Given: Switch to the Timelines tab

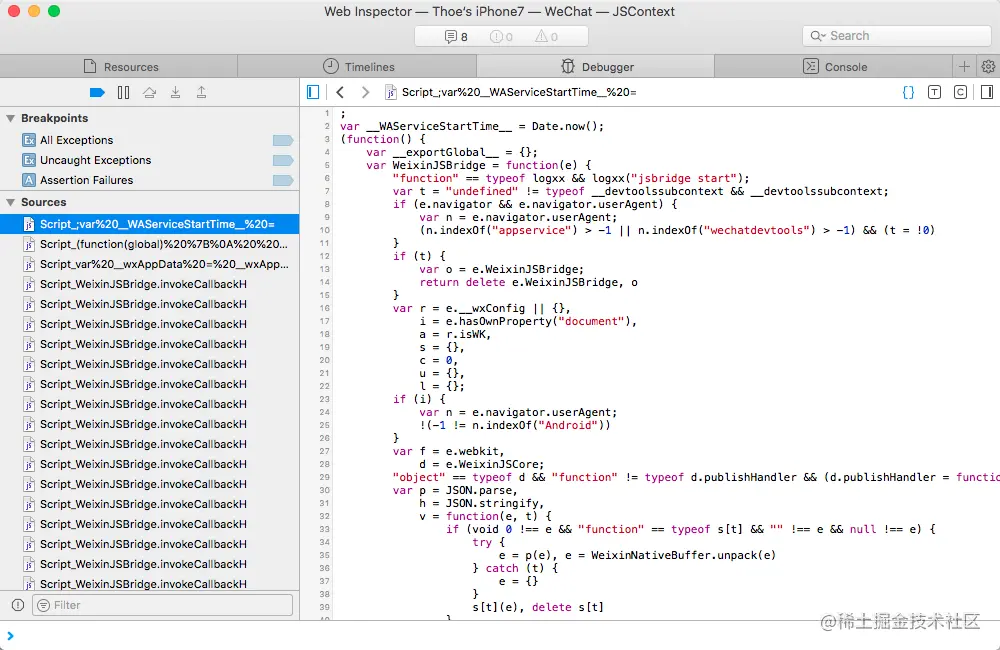Looking at the screenshot, I should pos(358,67).
